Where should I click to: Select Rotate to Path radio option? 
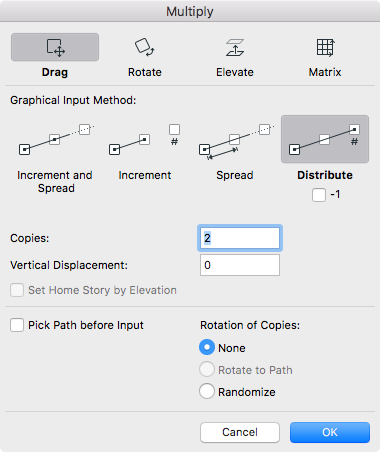point(207,370)
